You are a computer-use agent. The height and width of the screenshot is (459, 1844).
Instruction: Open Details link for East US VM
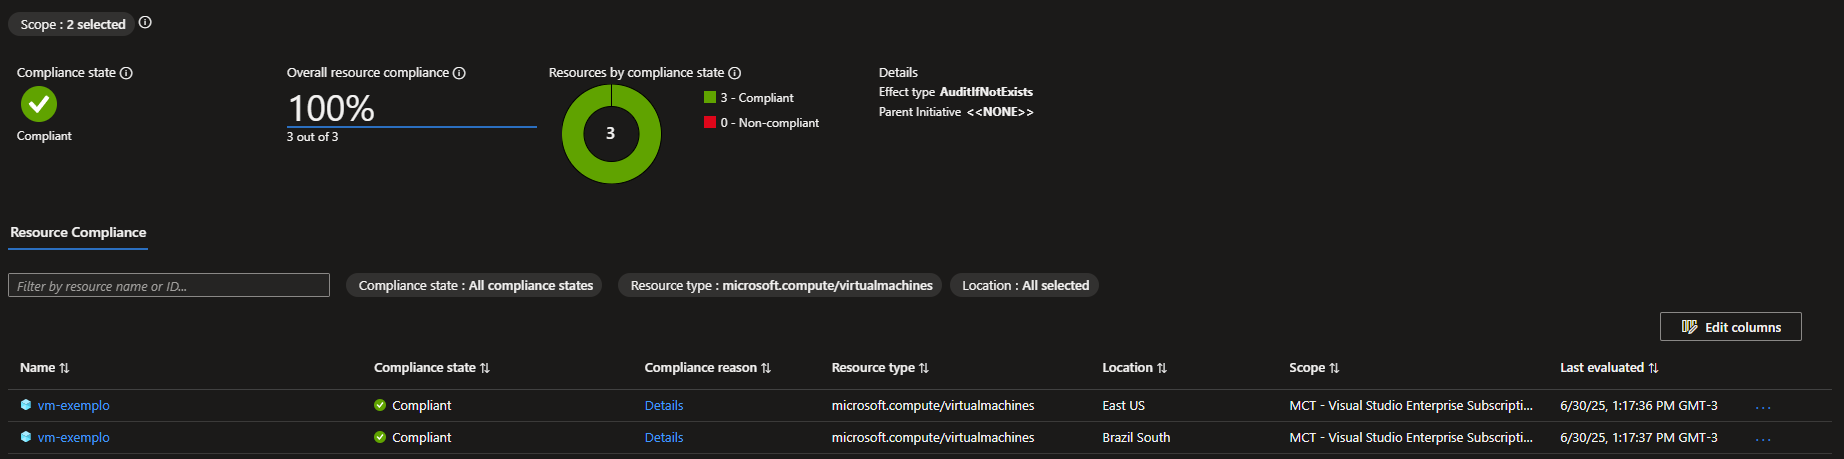pyautogui.click(x=664, y=406)
